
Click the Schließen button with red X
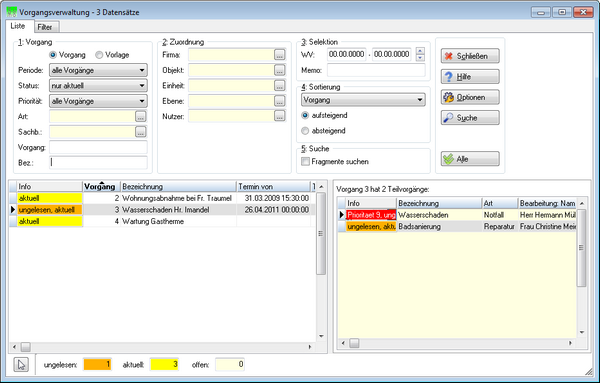[x=470, y=56]
